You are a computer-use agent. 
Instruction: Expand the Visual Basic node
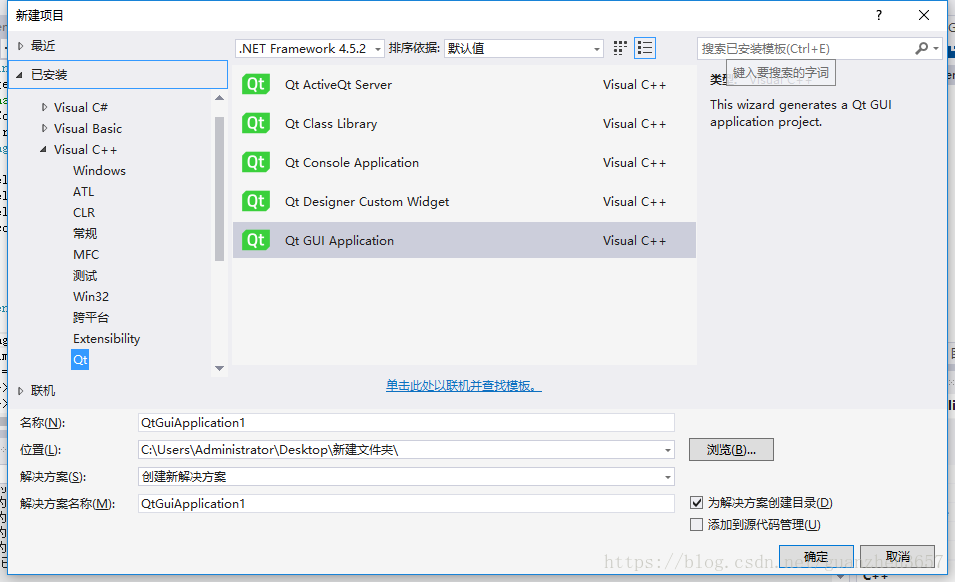coord(44,128)
